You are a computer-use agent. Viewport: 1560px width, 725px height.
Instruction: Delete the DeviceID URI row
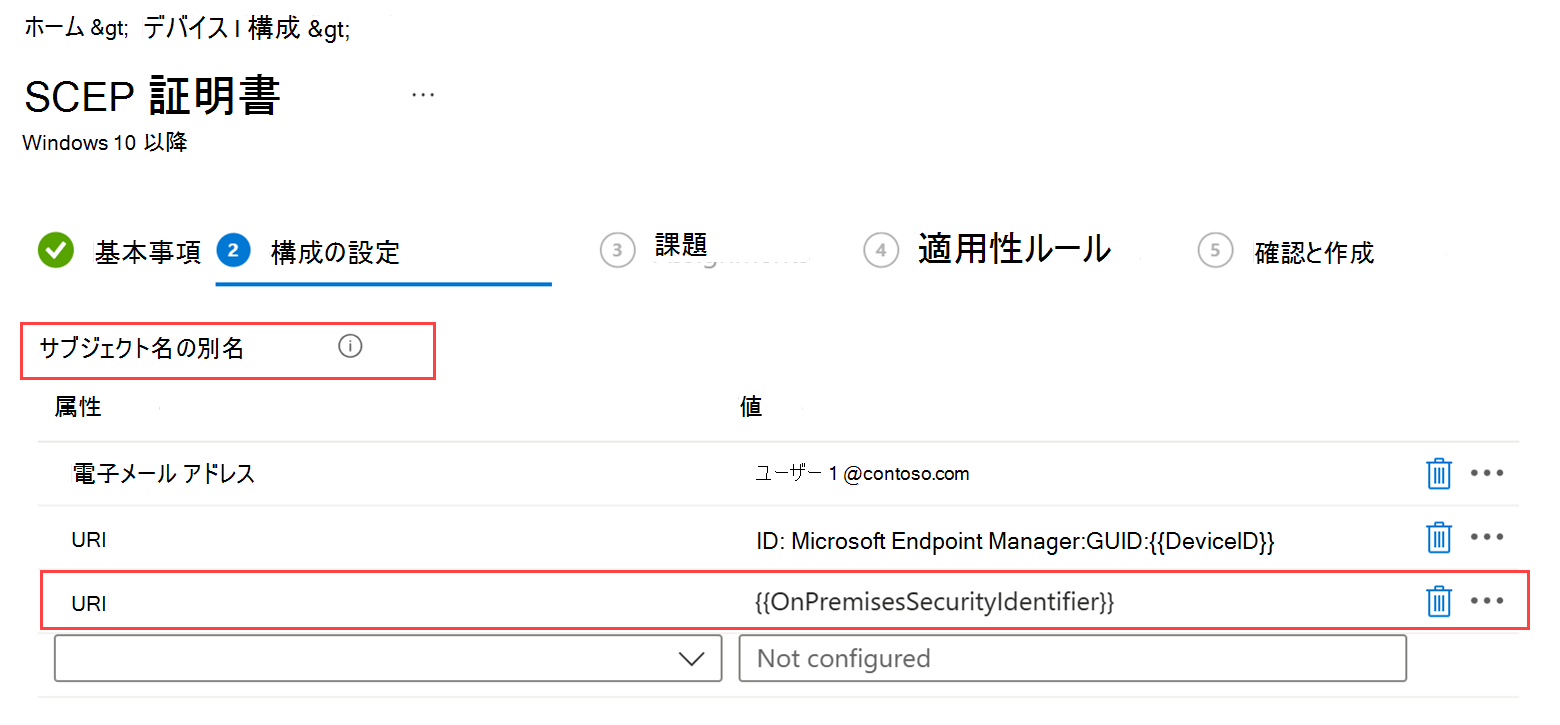1438,537
